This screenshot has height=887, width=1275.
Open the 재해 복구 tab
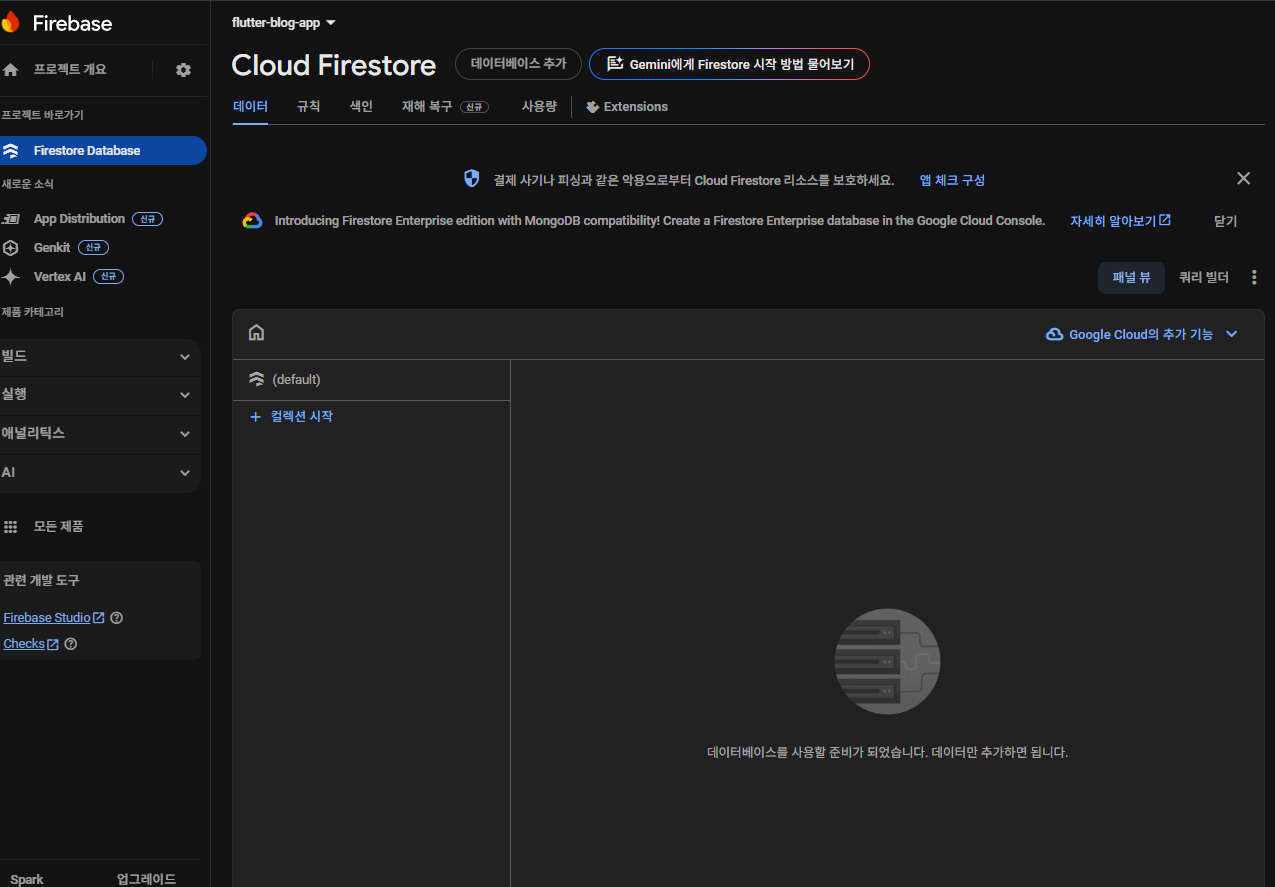(x=445, y=107)
